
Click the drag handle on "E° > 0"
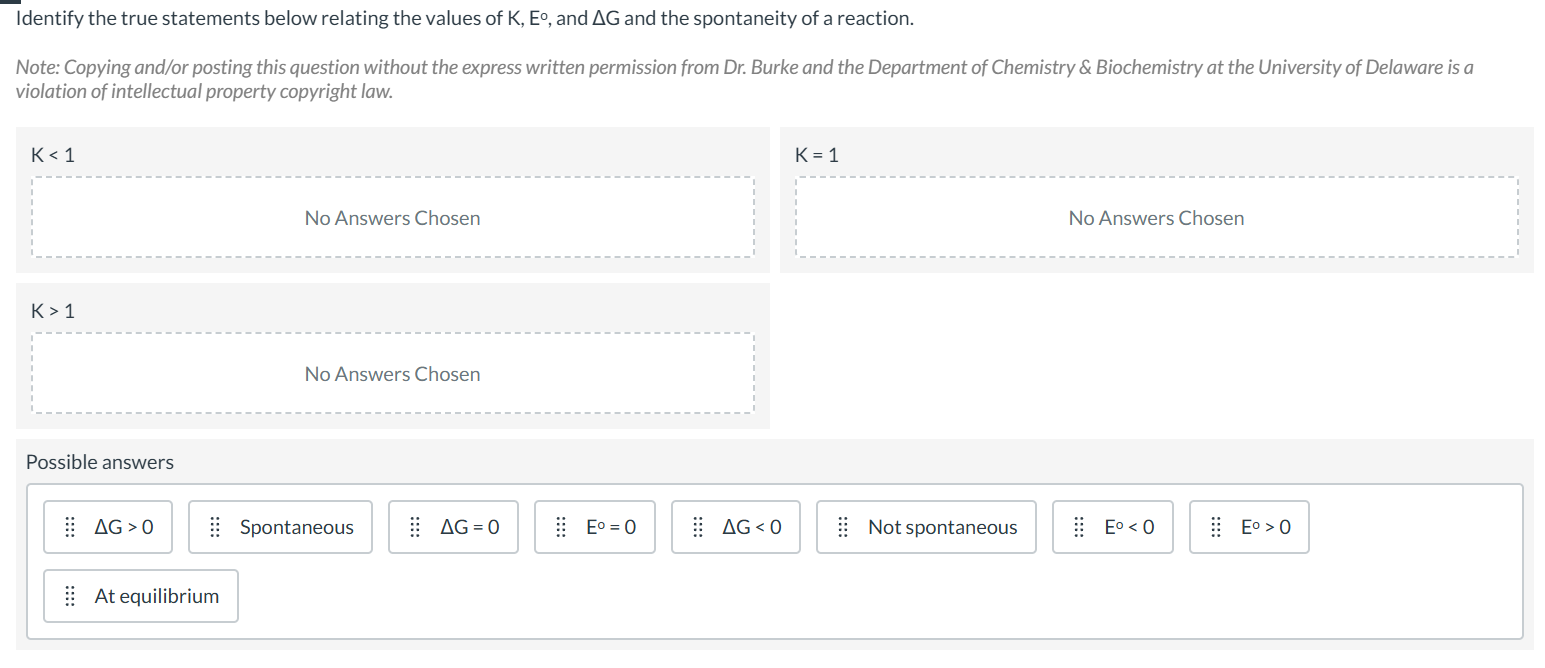coord(1215,527)
